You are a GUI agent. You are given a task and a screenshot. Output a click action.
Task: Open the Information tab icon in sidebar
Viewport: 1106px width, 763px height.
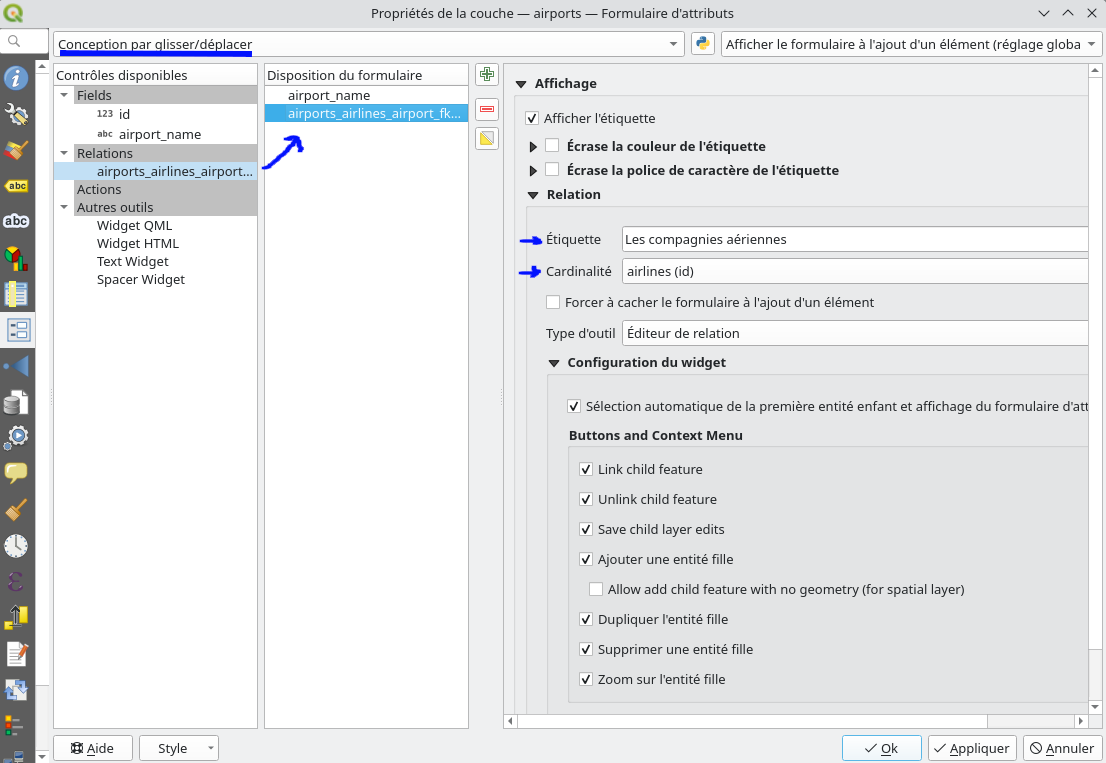coord(16,78)
